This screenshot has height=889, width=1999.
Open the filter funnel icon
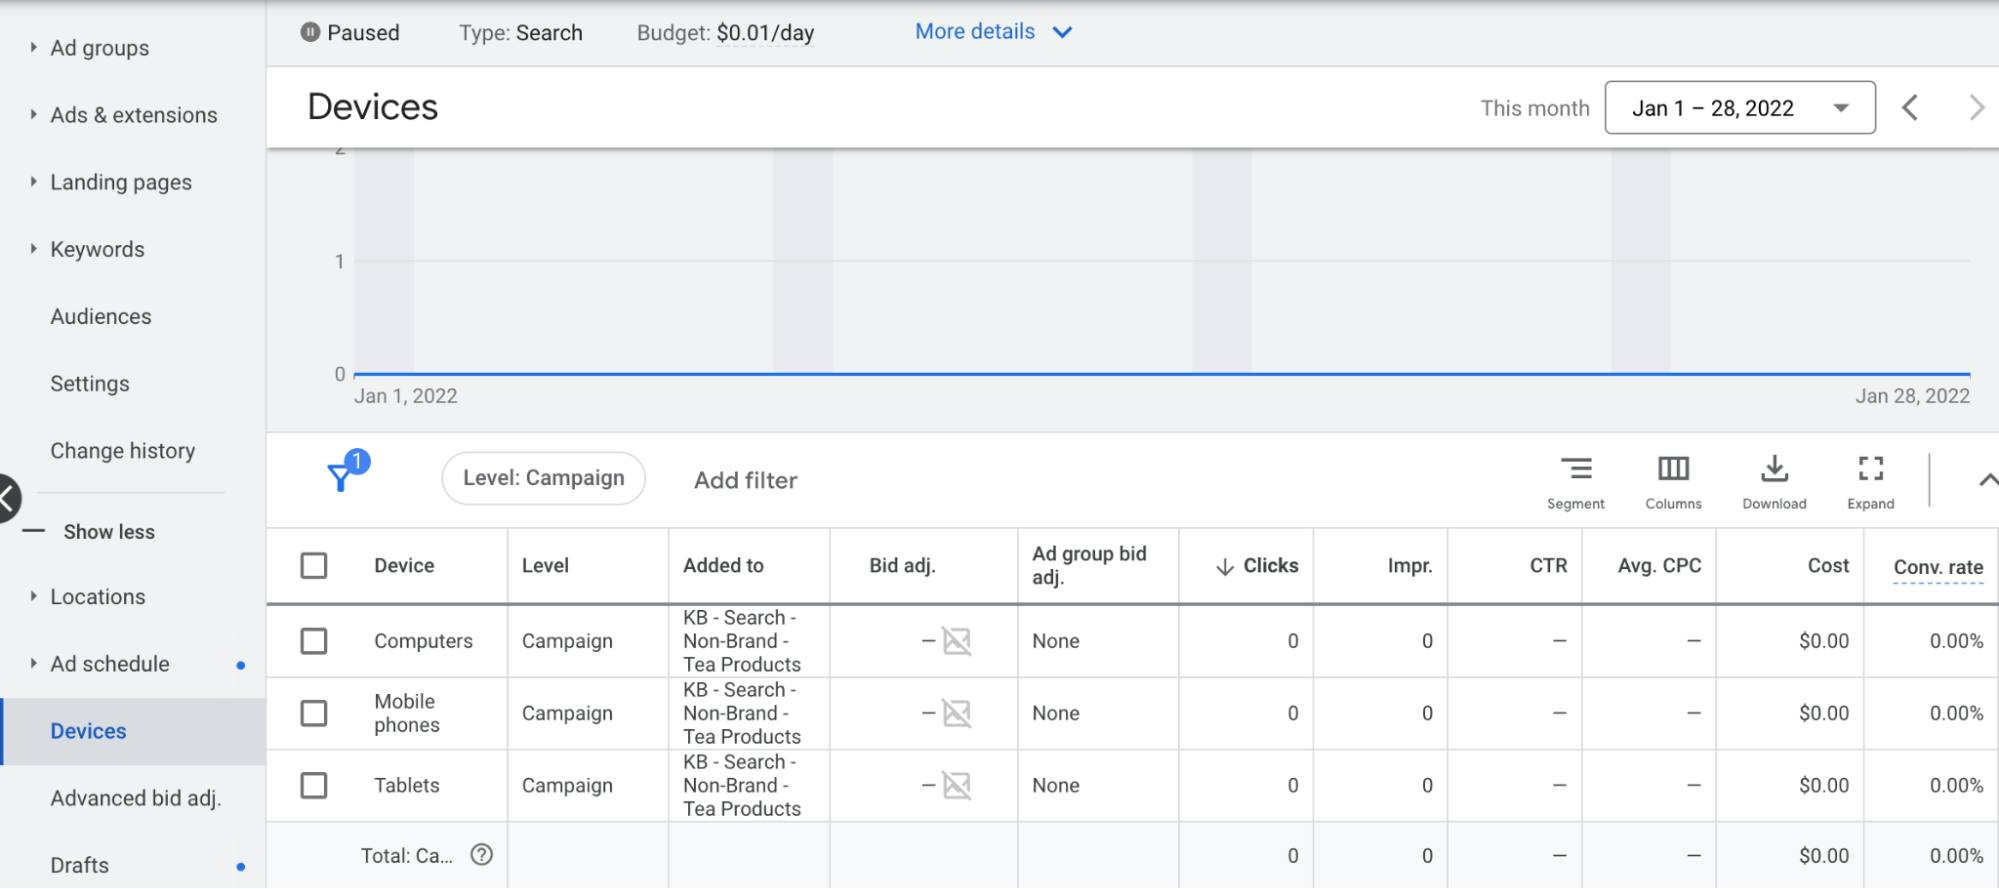341,477
